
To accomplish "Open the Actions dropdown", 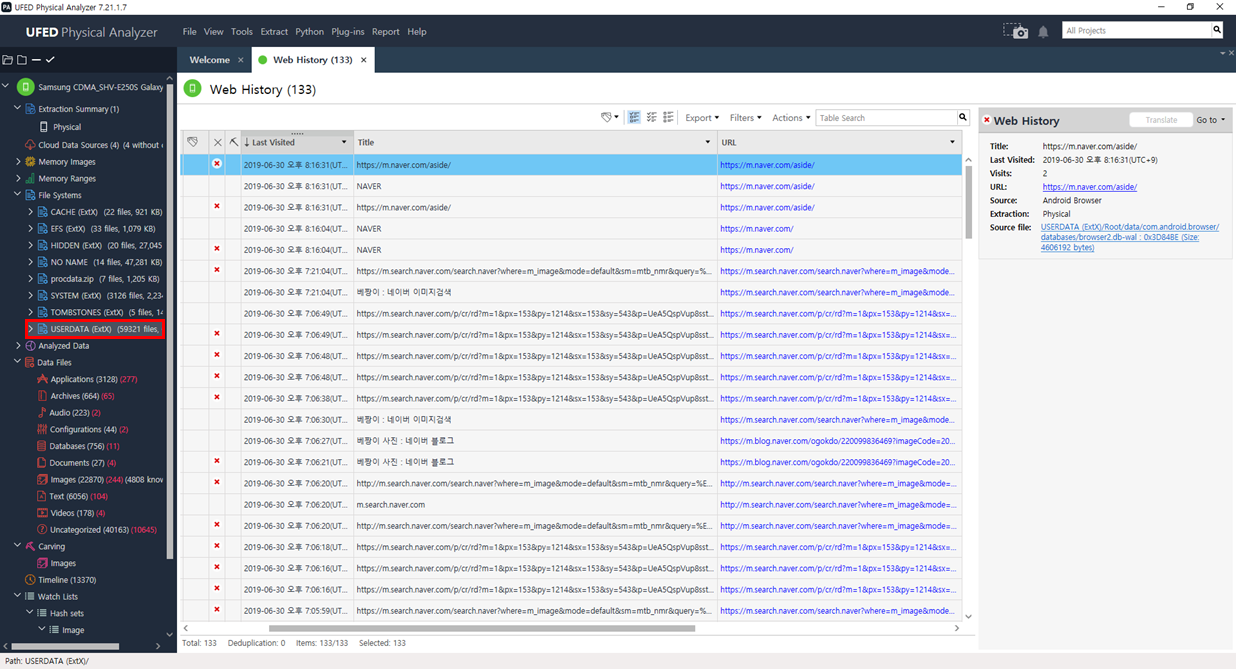I will (790, 118).
